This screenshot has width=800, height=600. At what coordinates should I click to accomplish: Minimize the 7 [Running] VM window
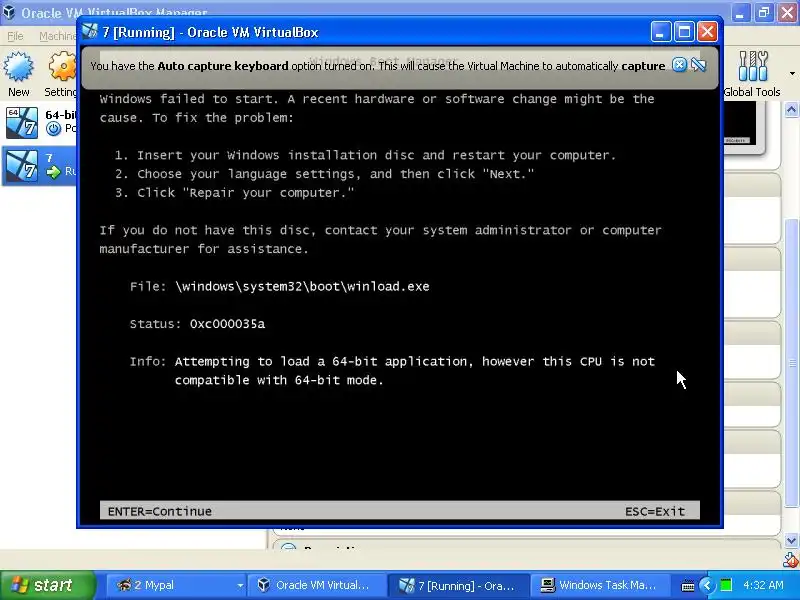coord(660,32)
